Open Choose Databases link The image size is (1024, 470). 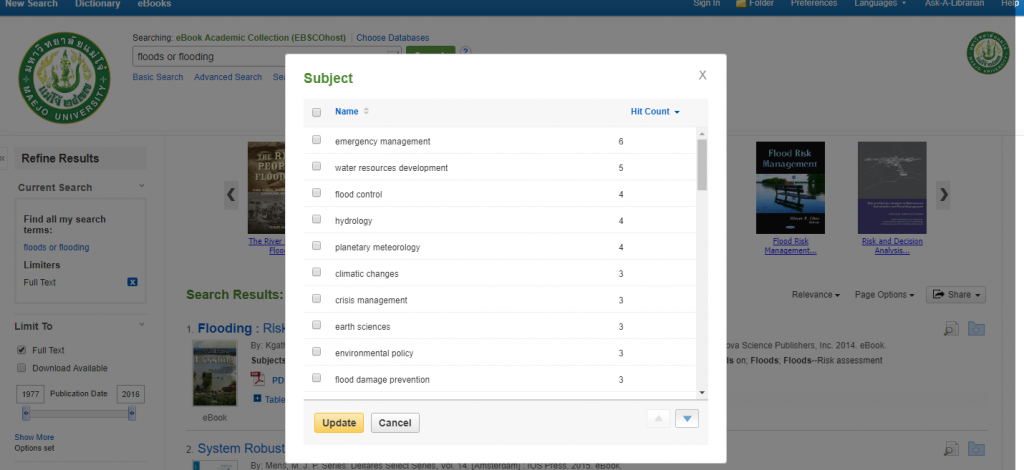click(392, 38)
